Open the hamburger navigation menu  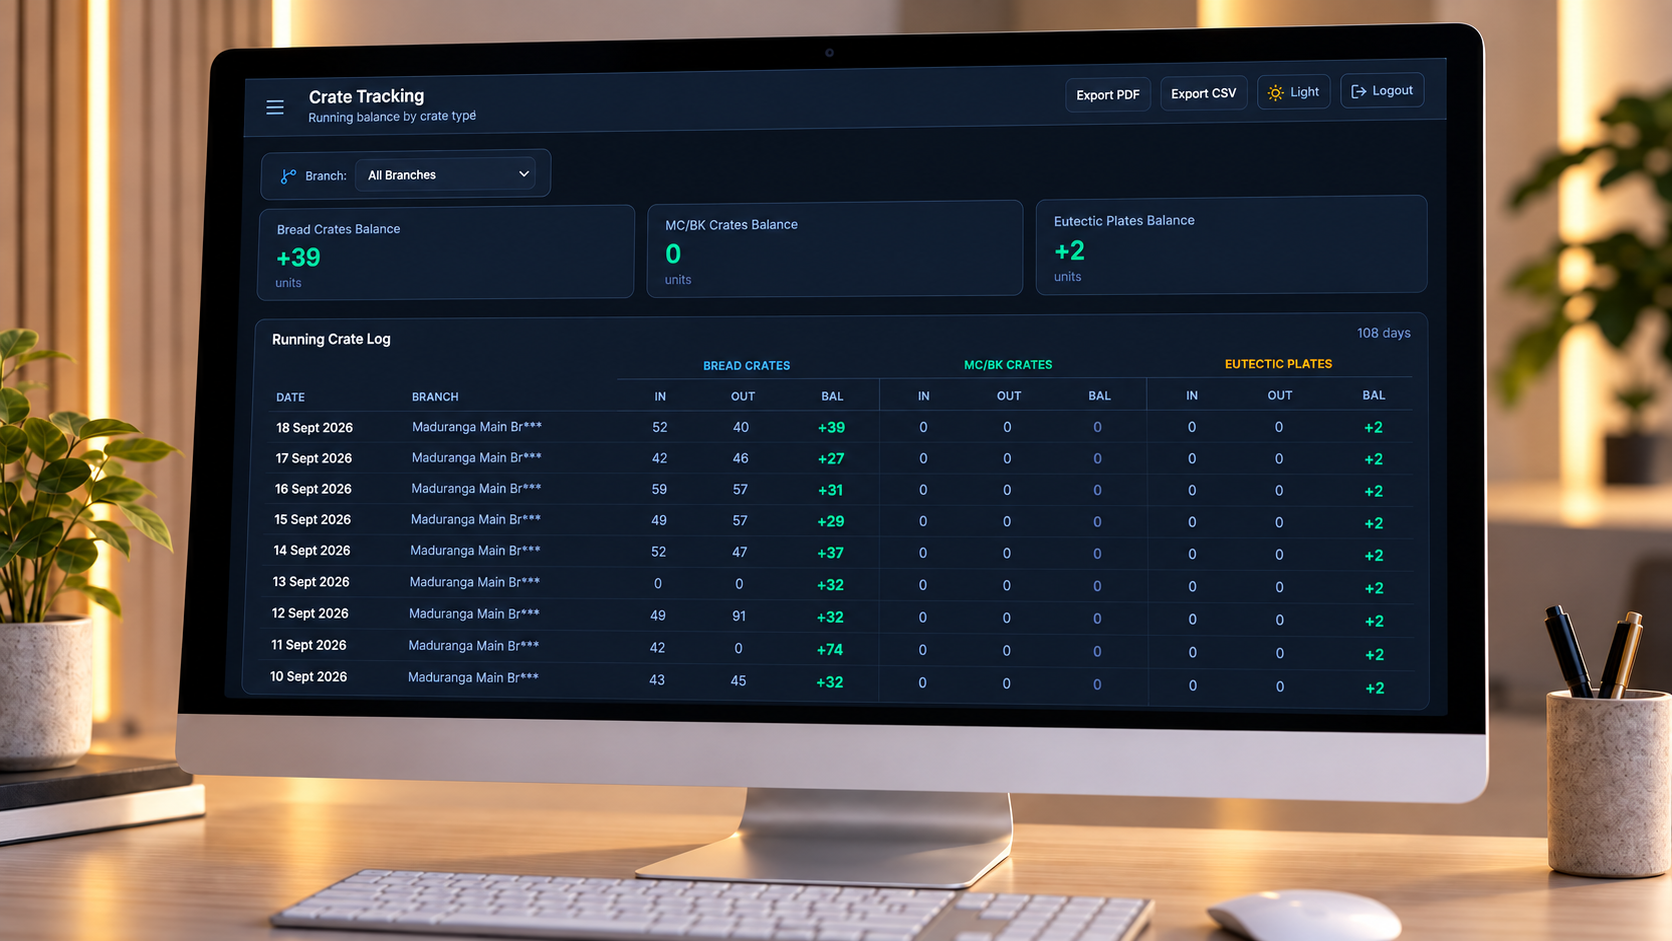tap(275, 107)
